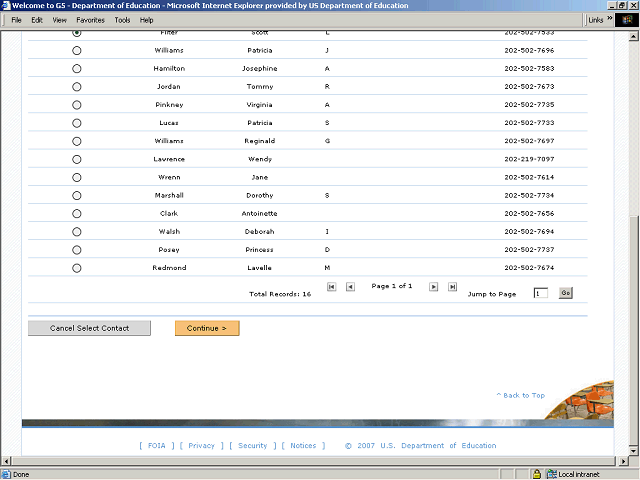Open the Edit menu
This screenshot has height=480, width=640.
tap(37, 20)
